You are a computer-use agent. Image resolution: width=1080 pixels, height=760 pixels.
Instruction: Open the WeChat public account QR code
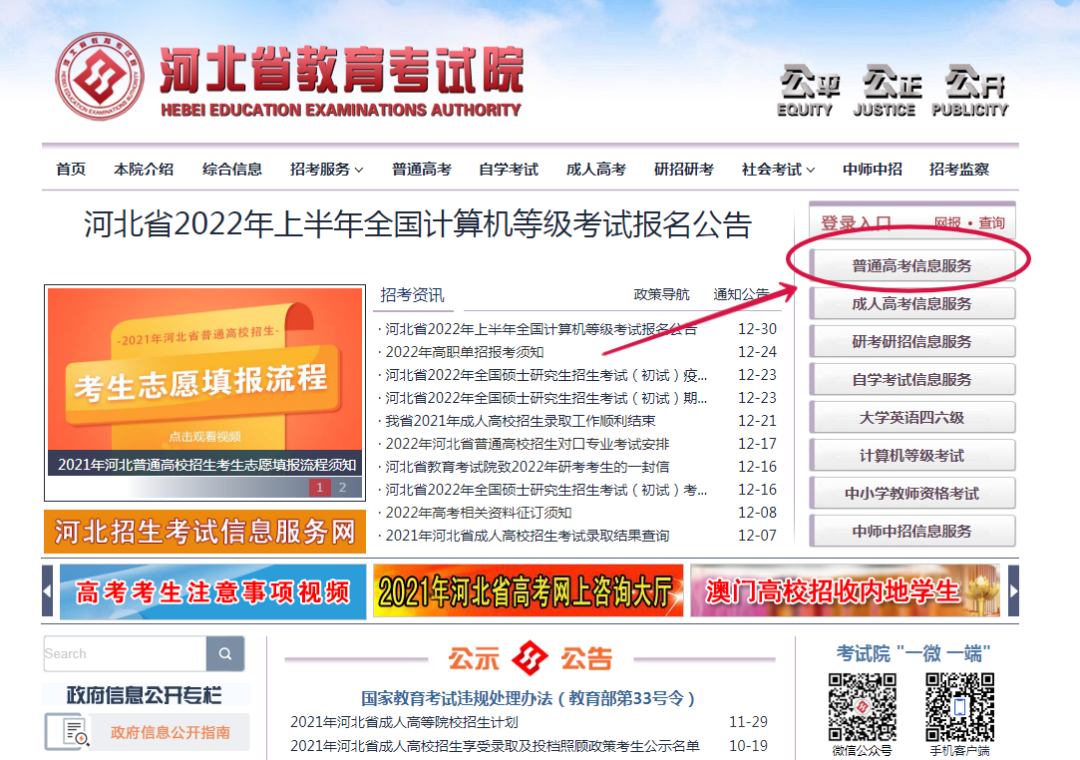pyautogui.click(x=862, y=706)
